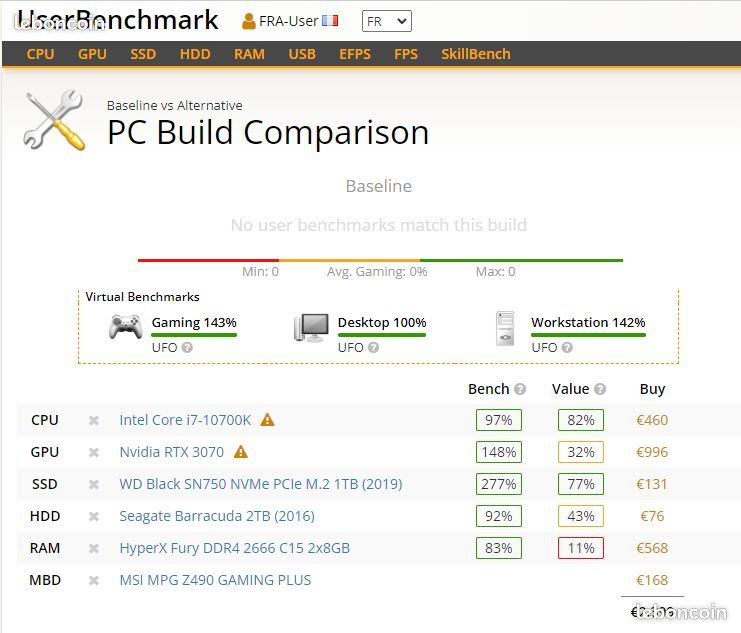Click the HDD value score 43%
The image size is (741, 633).
(581, 516)
